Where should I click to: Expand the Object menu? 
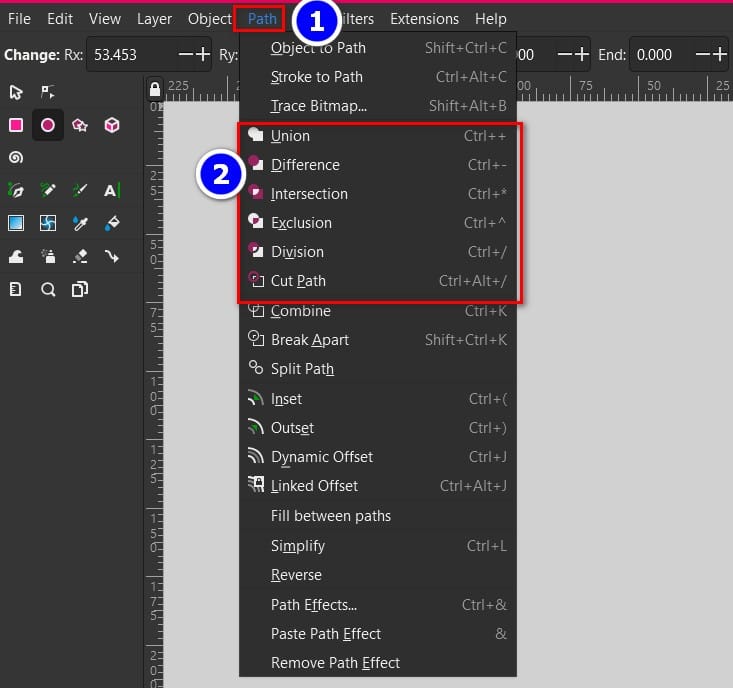[x=209, y=19]
